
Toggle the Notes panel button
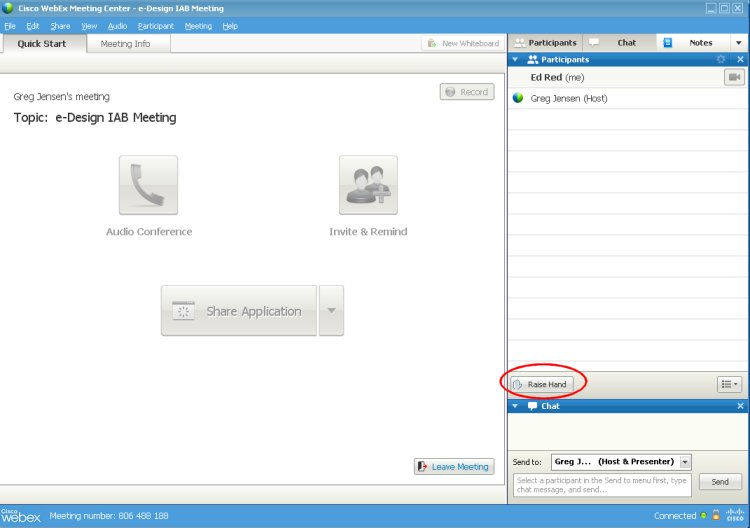pos(693,43)
